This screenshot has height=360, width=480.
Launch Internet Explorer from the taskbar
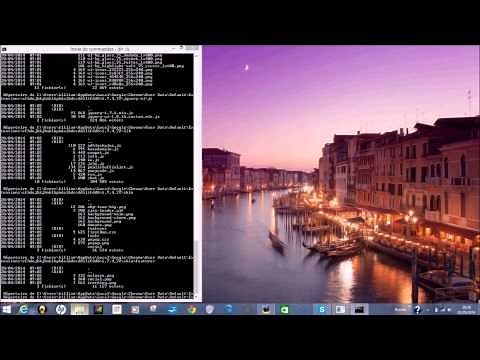[23, 309]
